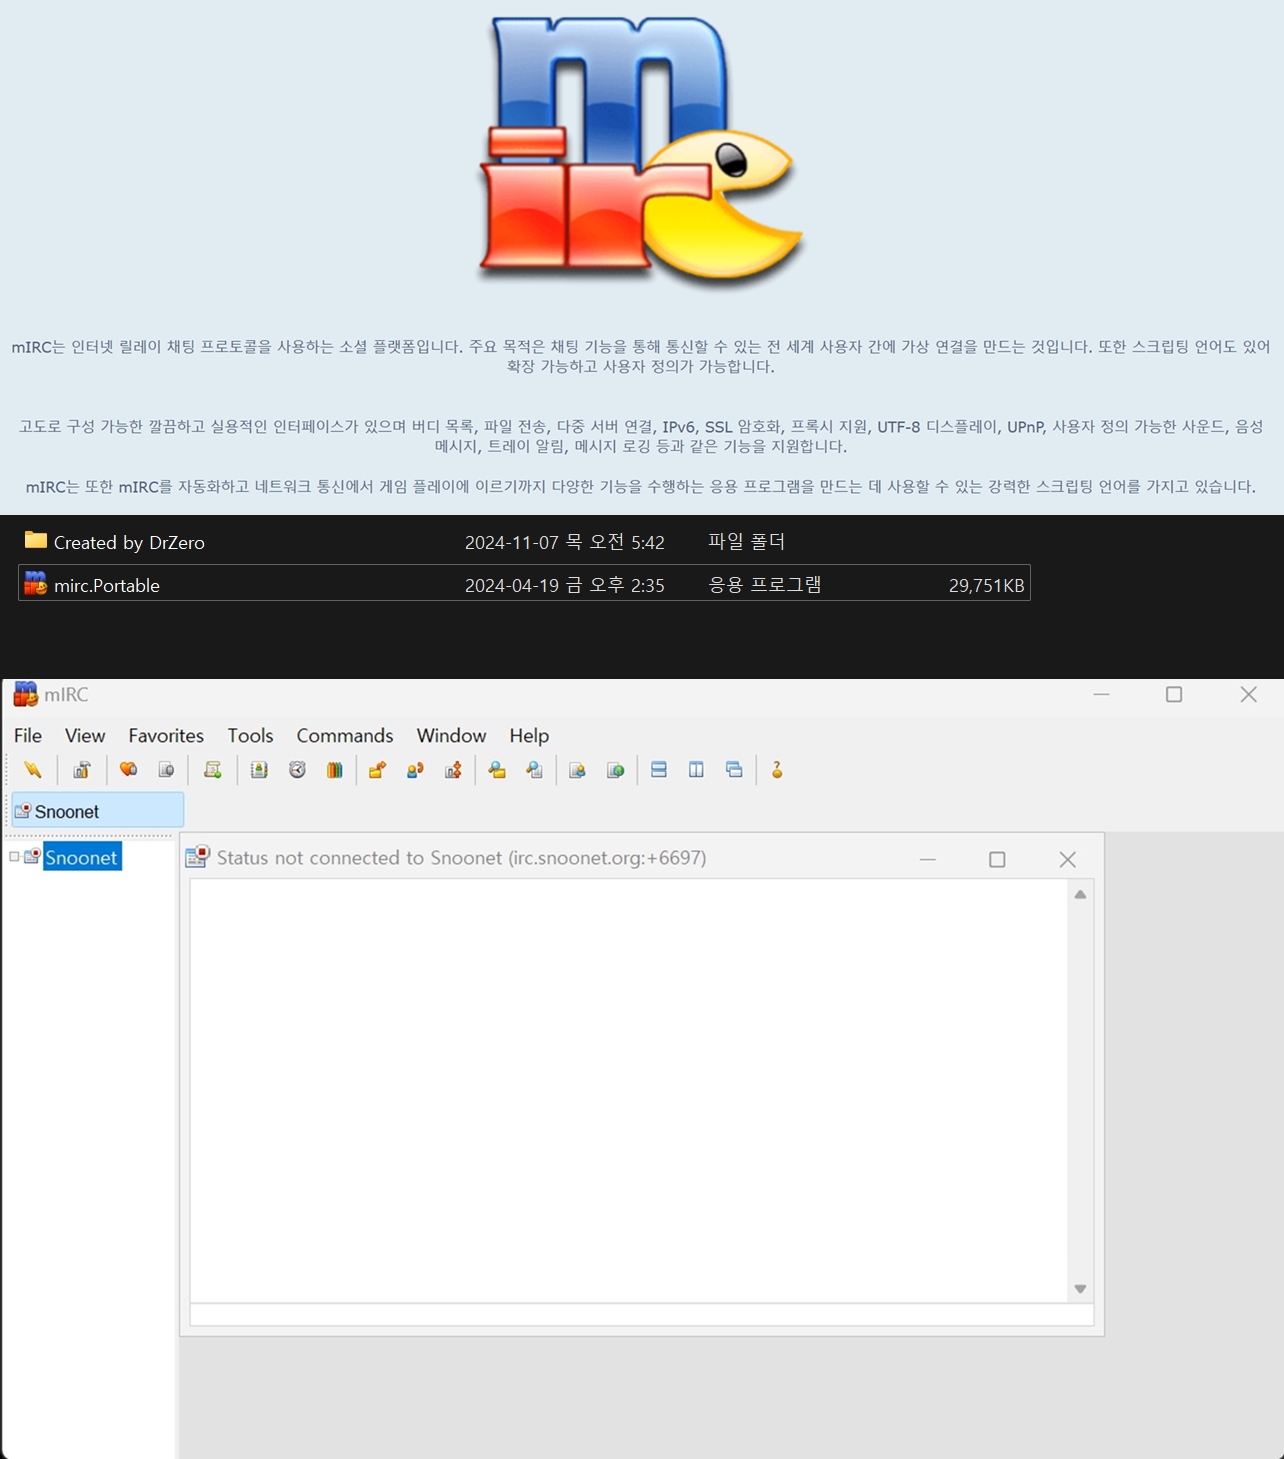Close the Status not connected window
Screen dimensions: 1284x1459
coord(1067,859)
